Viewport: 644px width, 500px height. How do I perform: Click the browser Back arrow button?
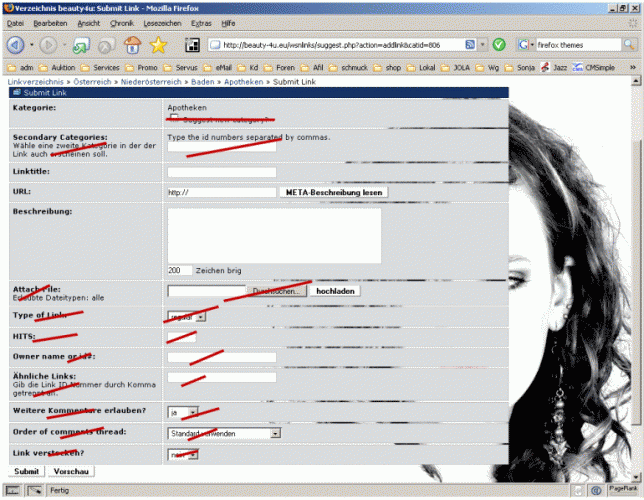point(15,45)
